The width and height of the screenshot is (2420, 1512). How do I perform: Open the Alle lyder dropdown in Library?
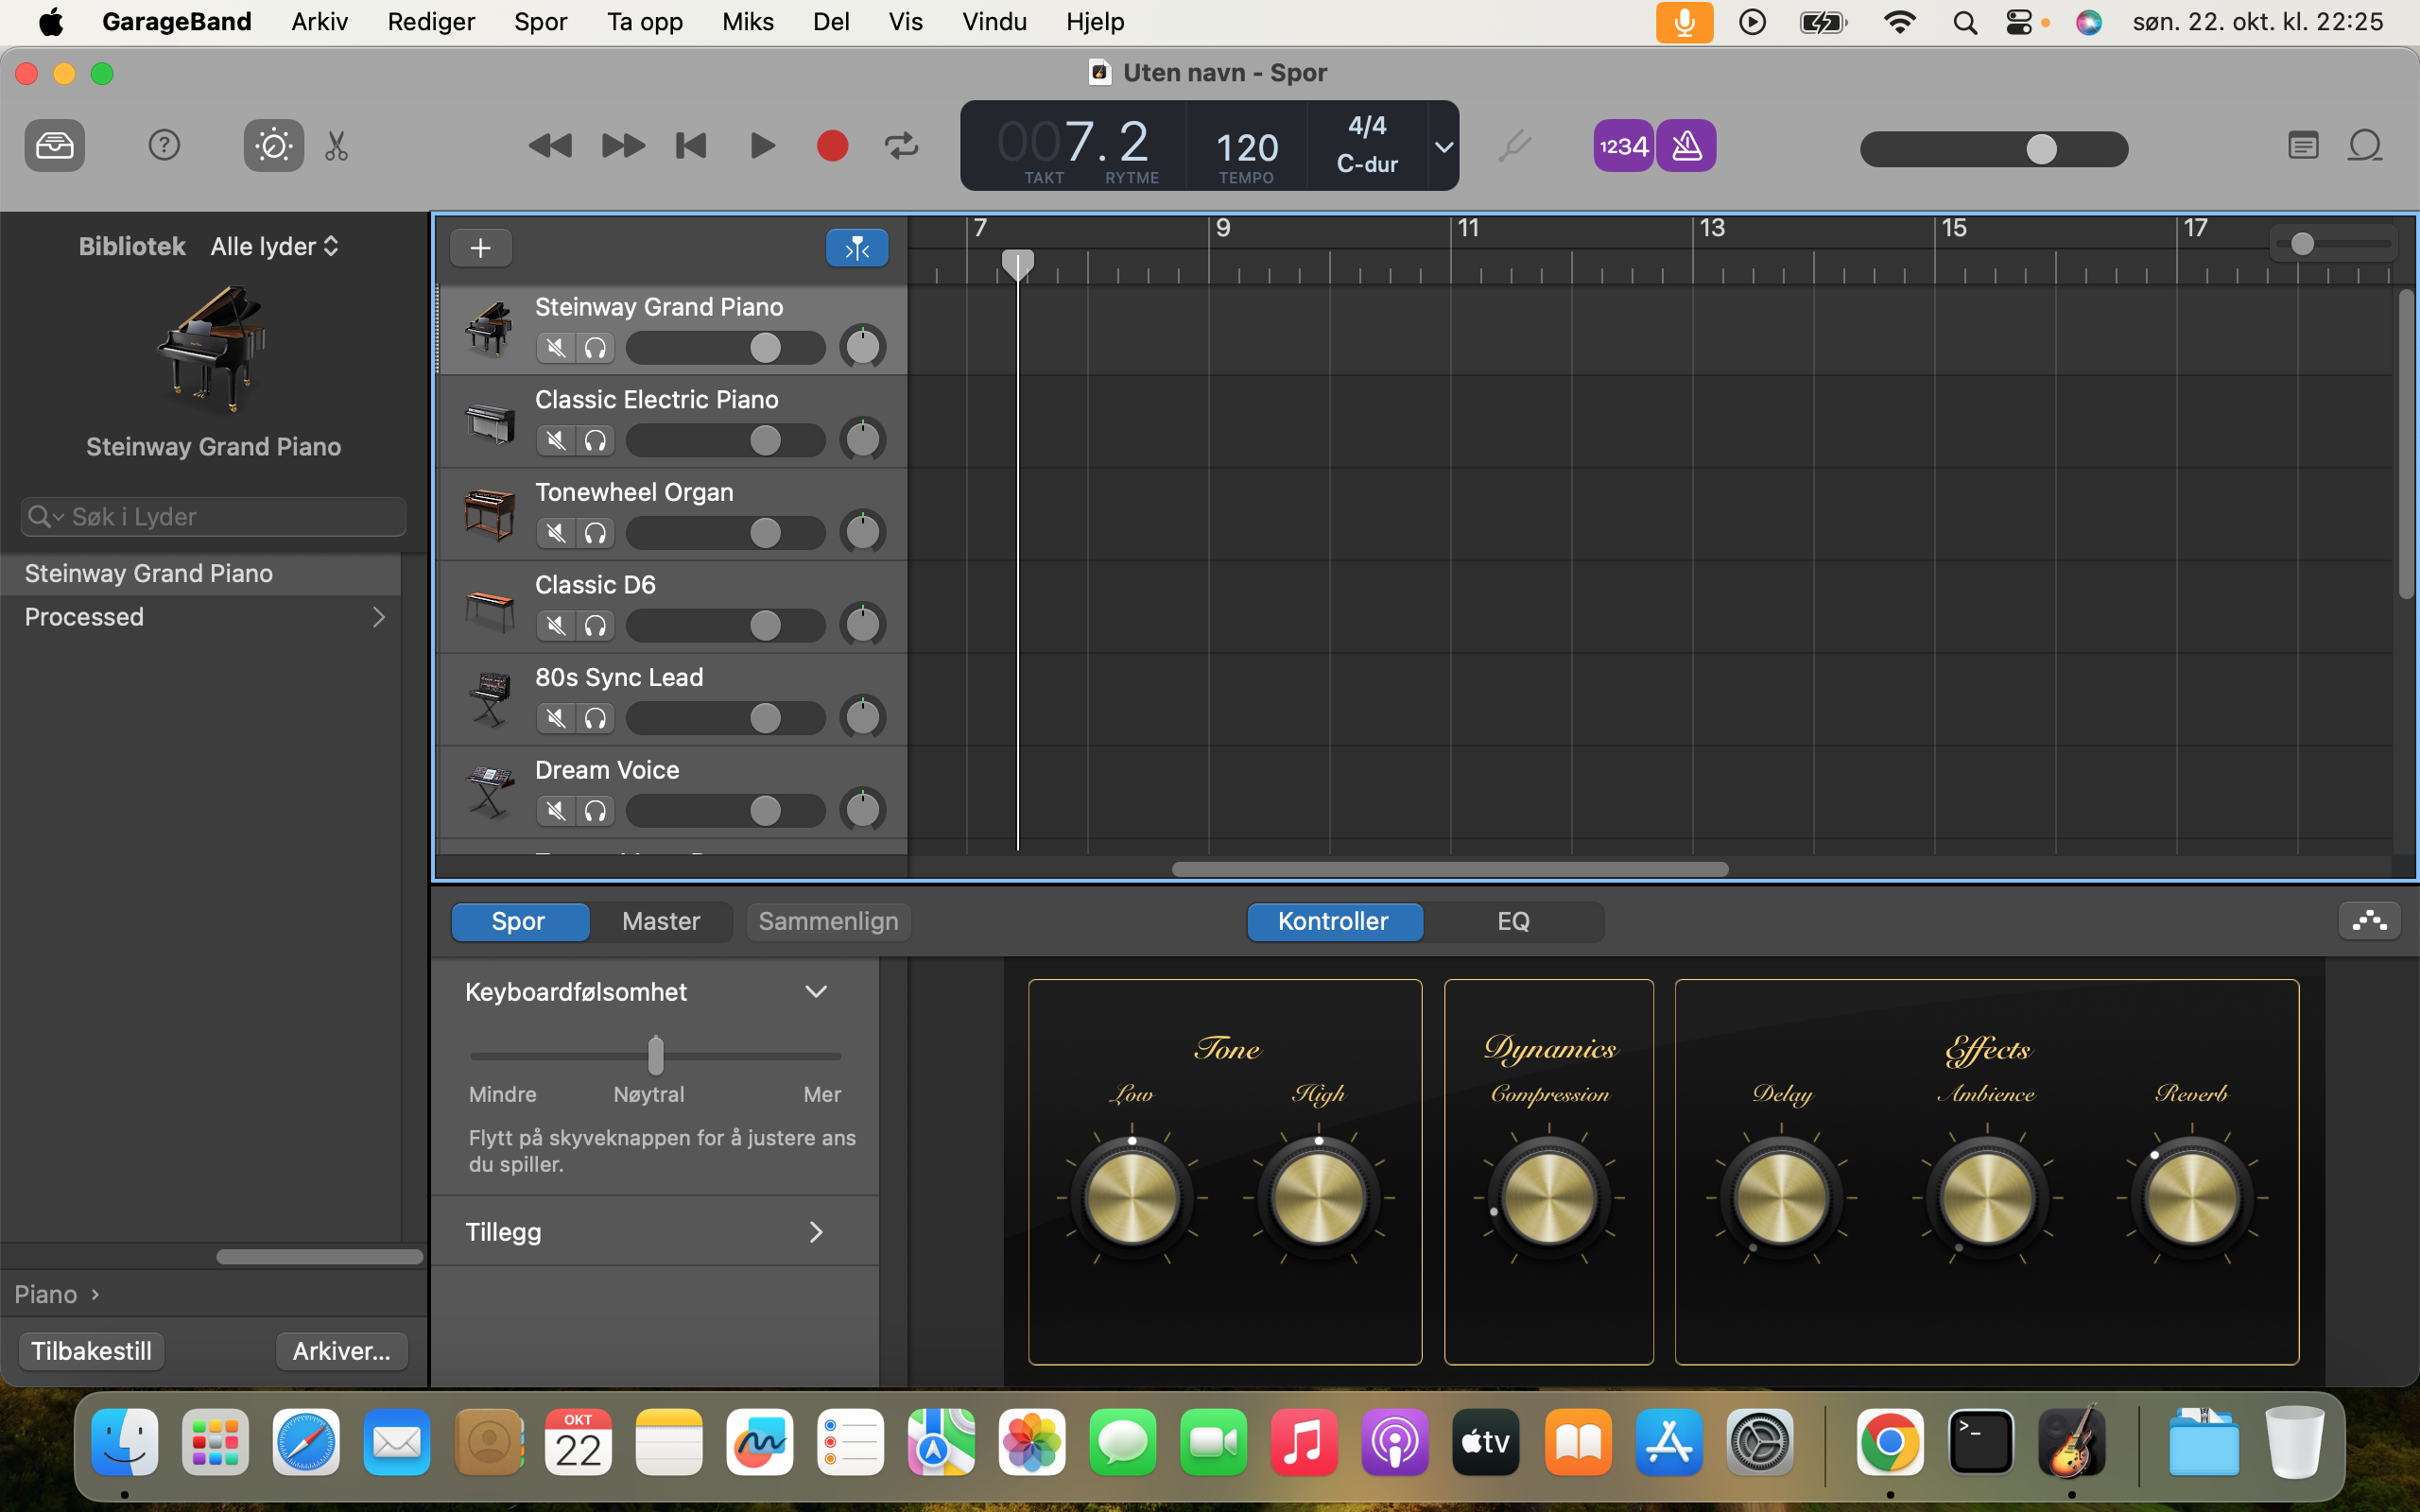(x=275, y=246)
